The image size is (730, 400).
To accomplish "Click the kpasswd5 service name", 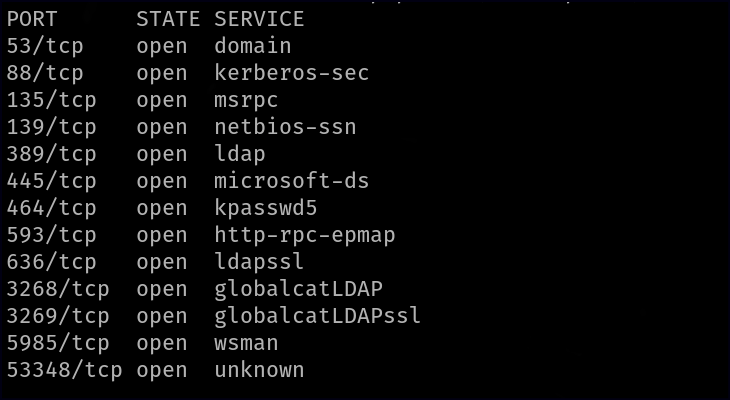I will pyautogui.click(x=266, y=208).
